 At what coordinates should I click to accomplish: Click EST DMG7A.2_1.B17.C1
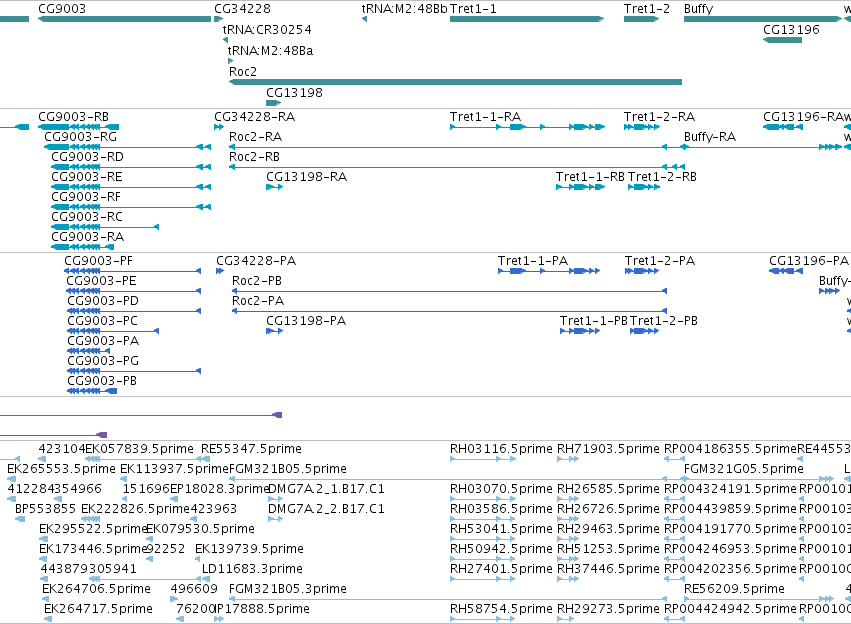(x=326, y=489)
